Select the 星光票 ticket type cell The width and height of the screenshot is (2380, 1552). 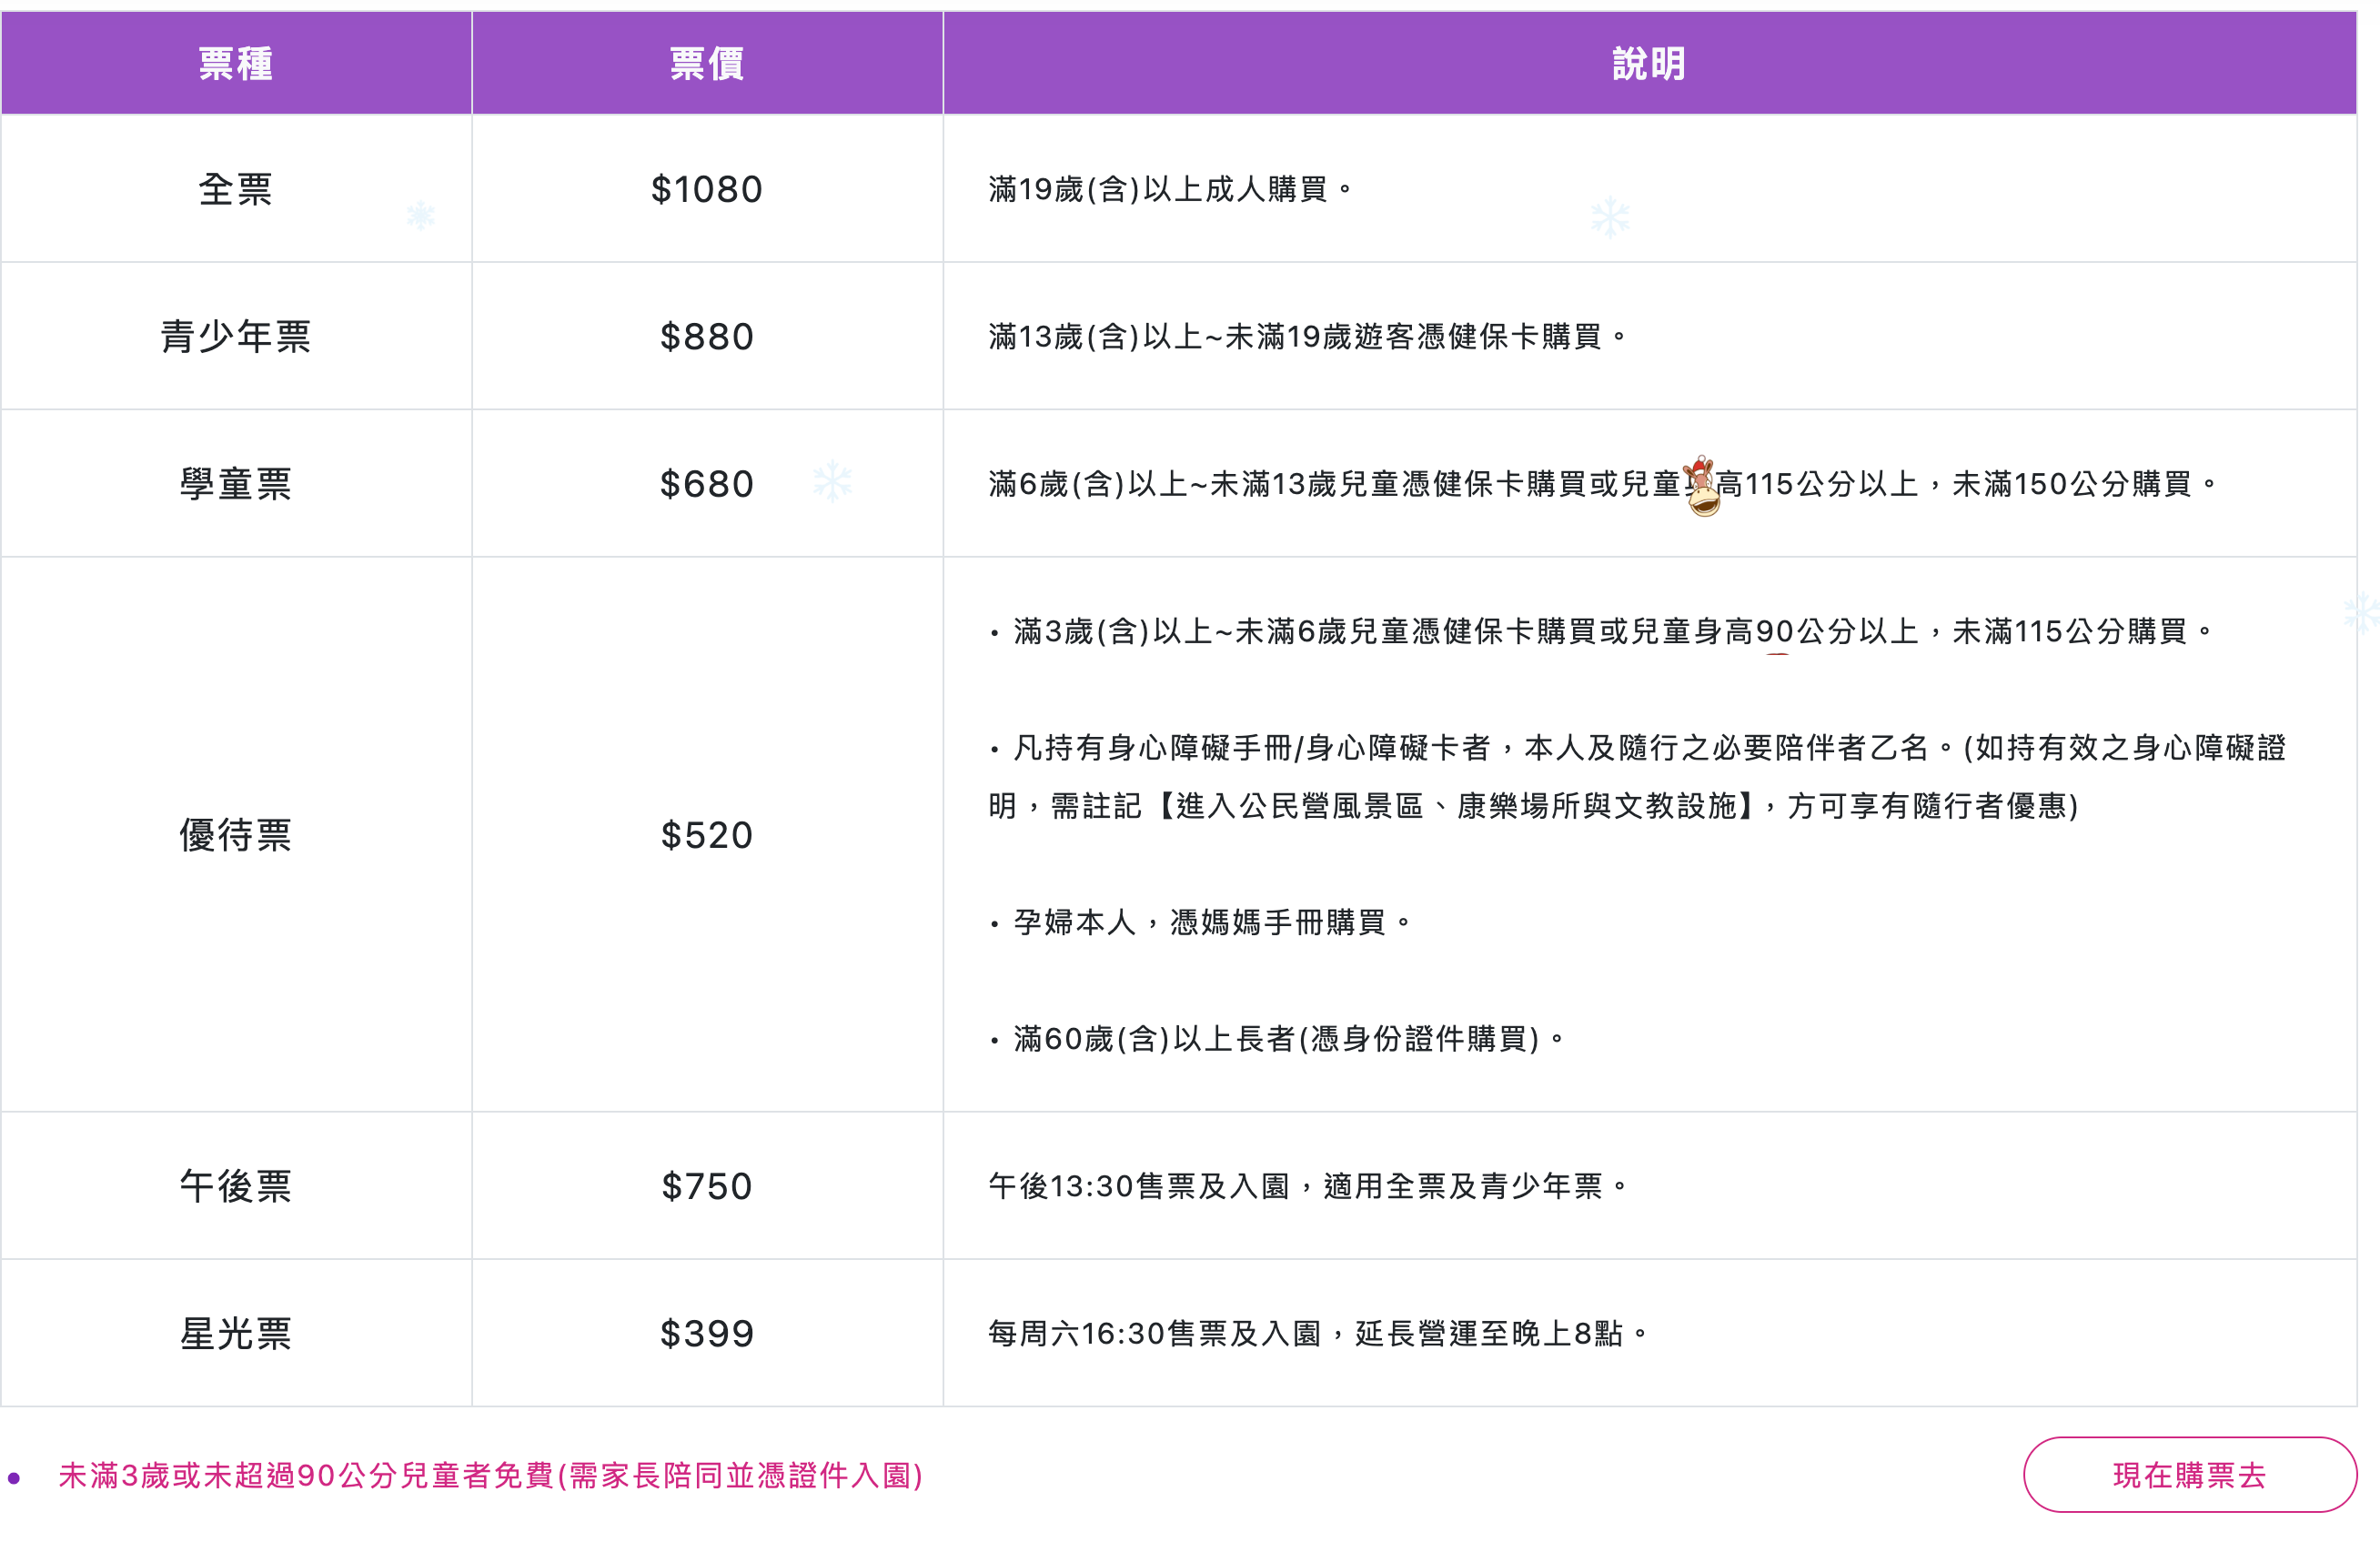(x=236, y=1333)
